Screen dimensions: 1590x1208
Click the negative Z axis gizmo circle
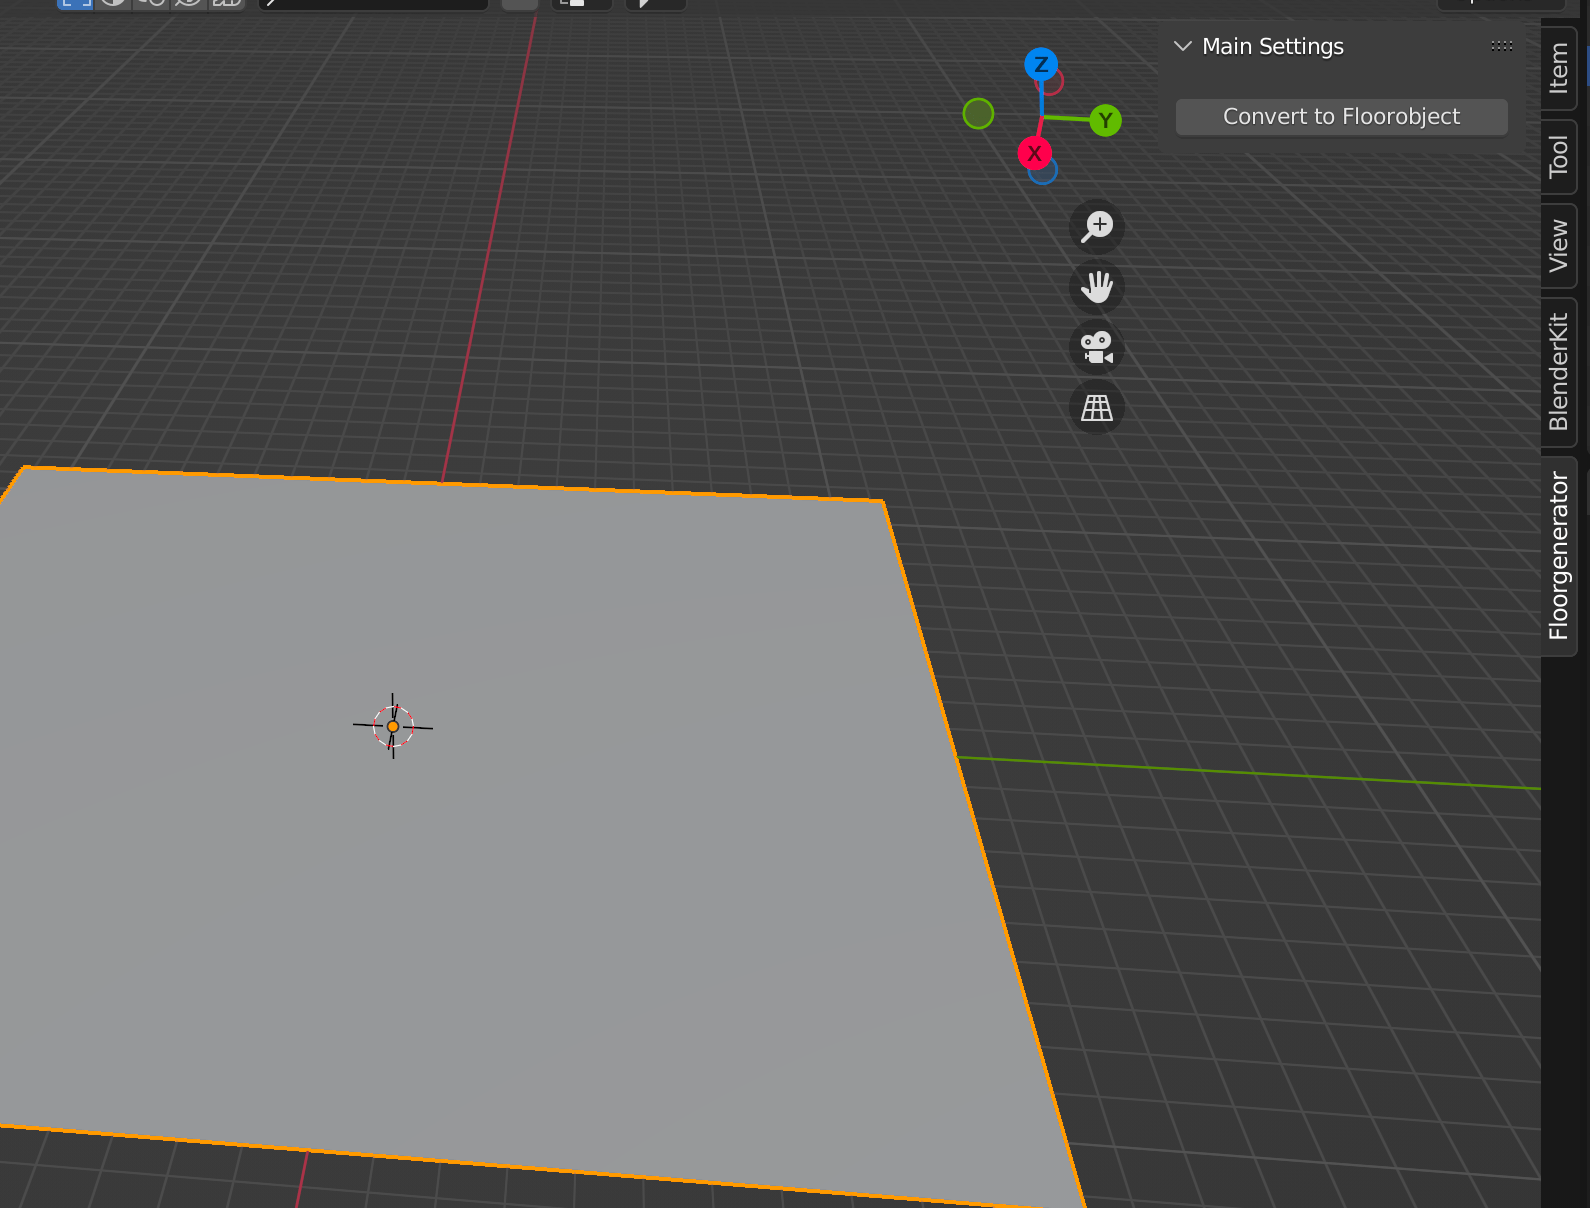1045,174
